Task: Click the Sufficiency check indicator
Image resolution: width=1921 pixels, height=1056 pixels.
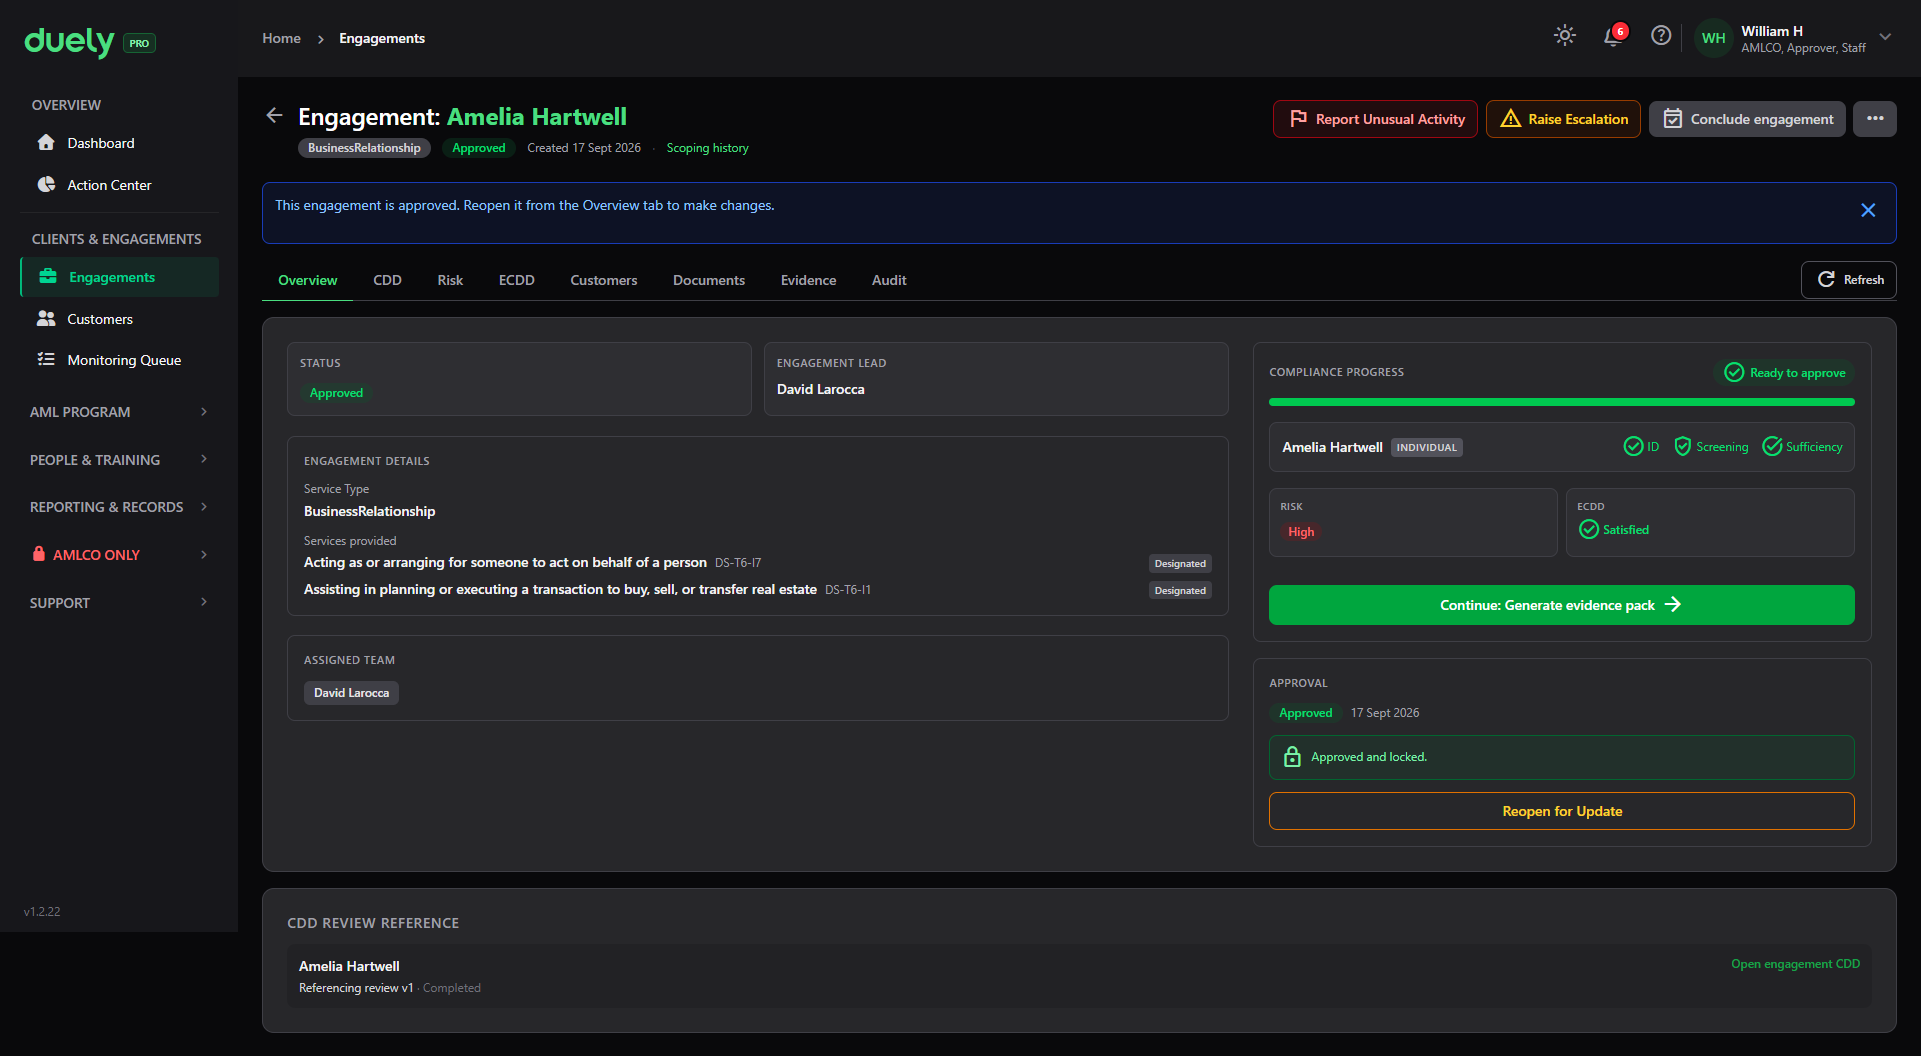Action: click(1802, 447)
